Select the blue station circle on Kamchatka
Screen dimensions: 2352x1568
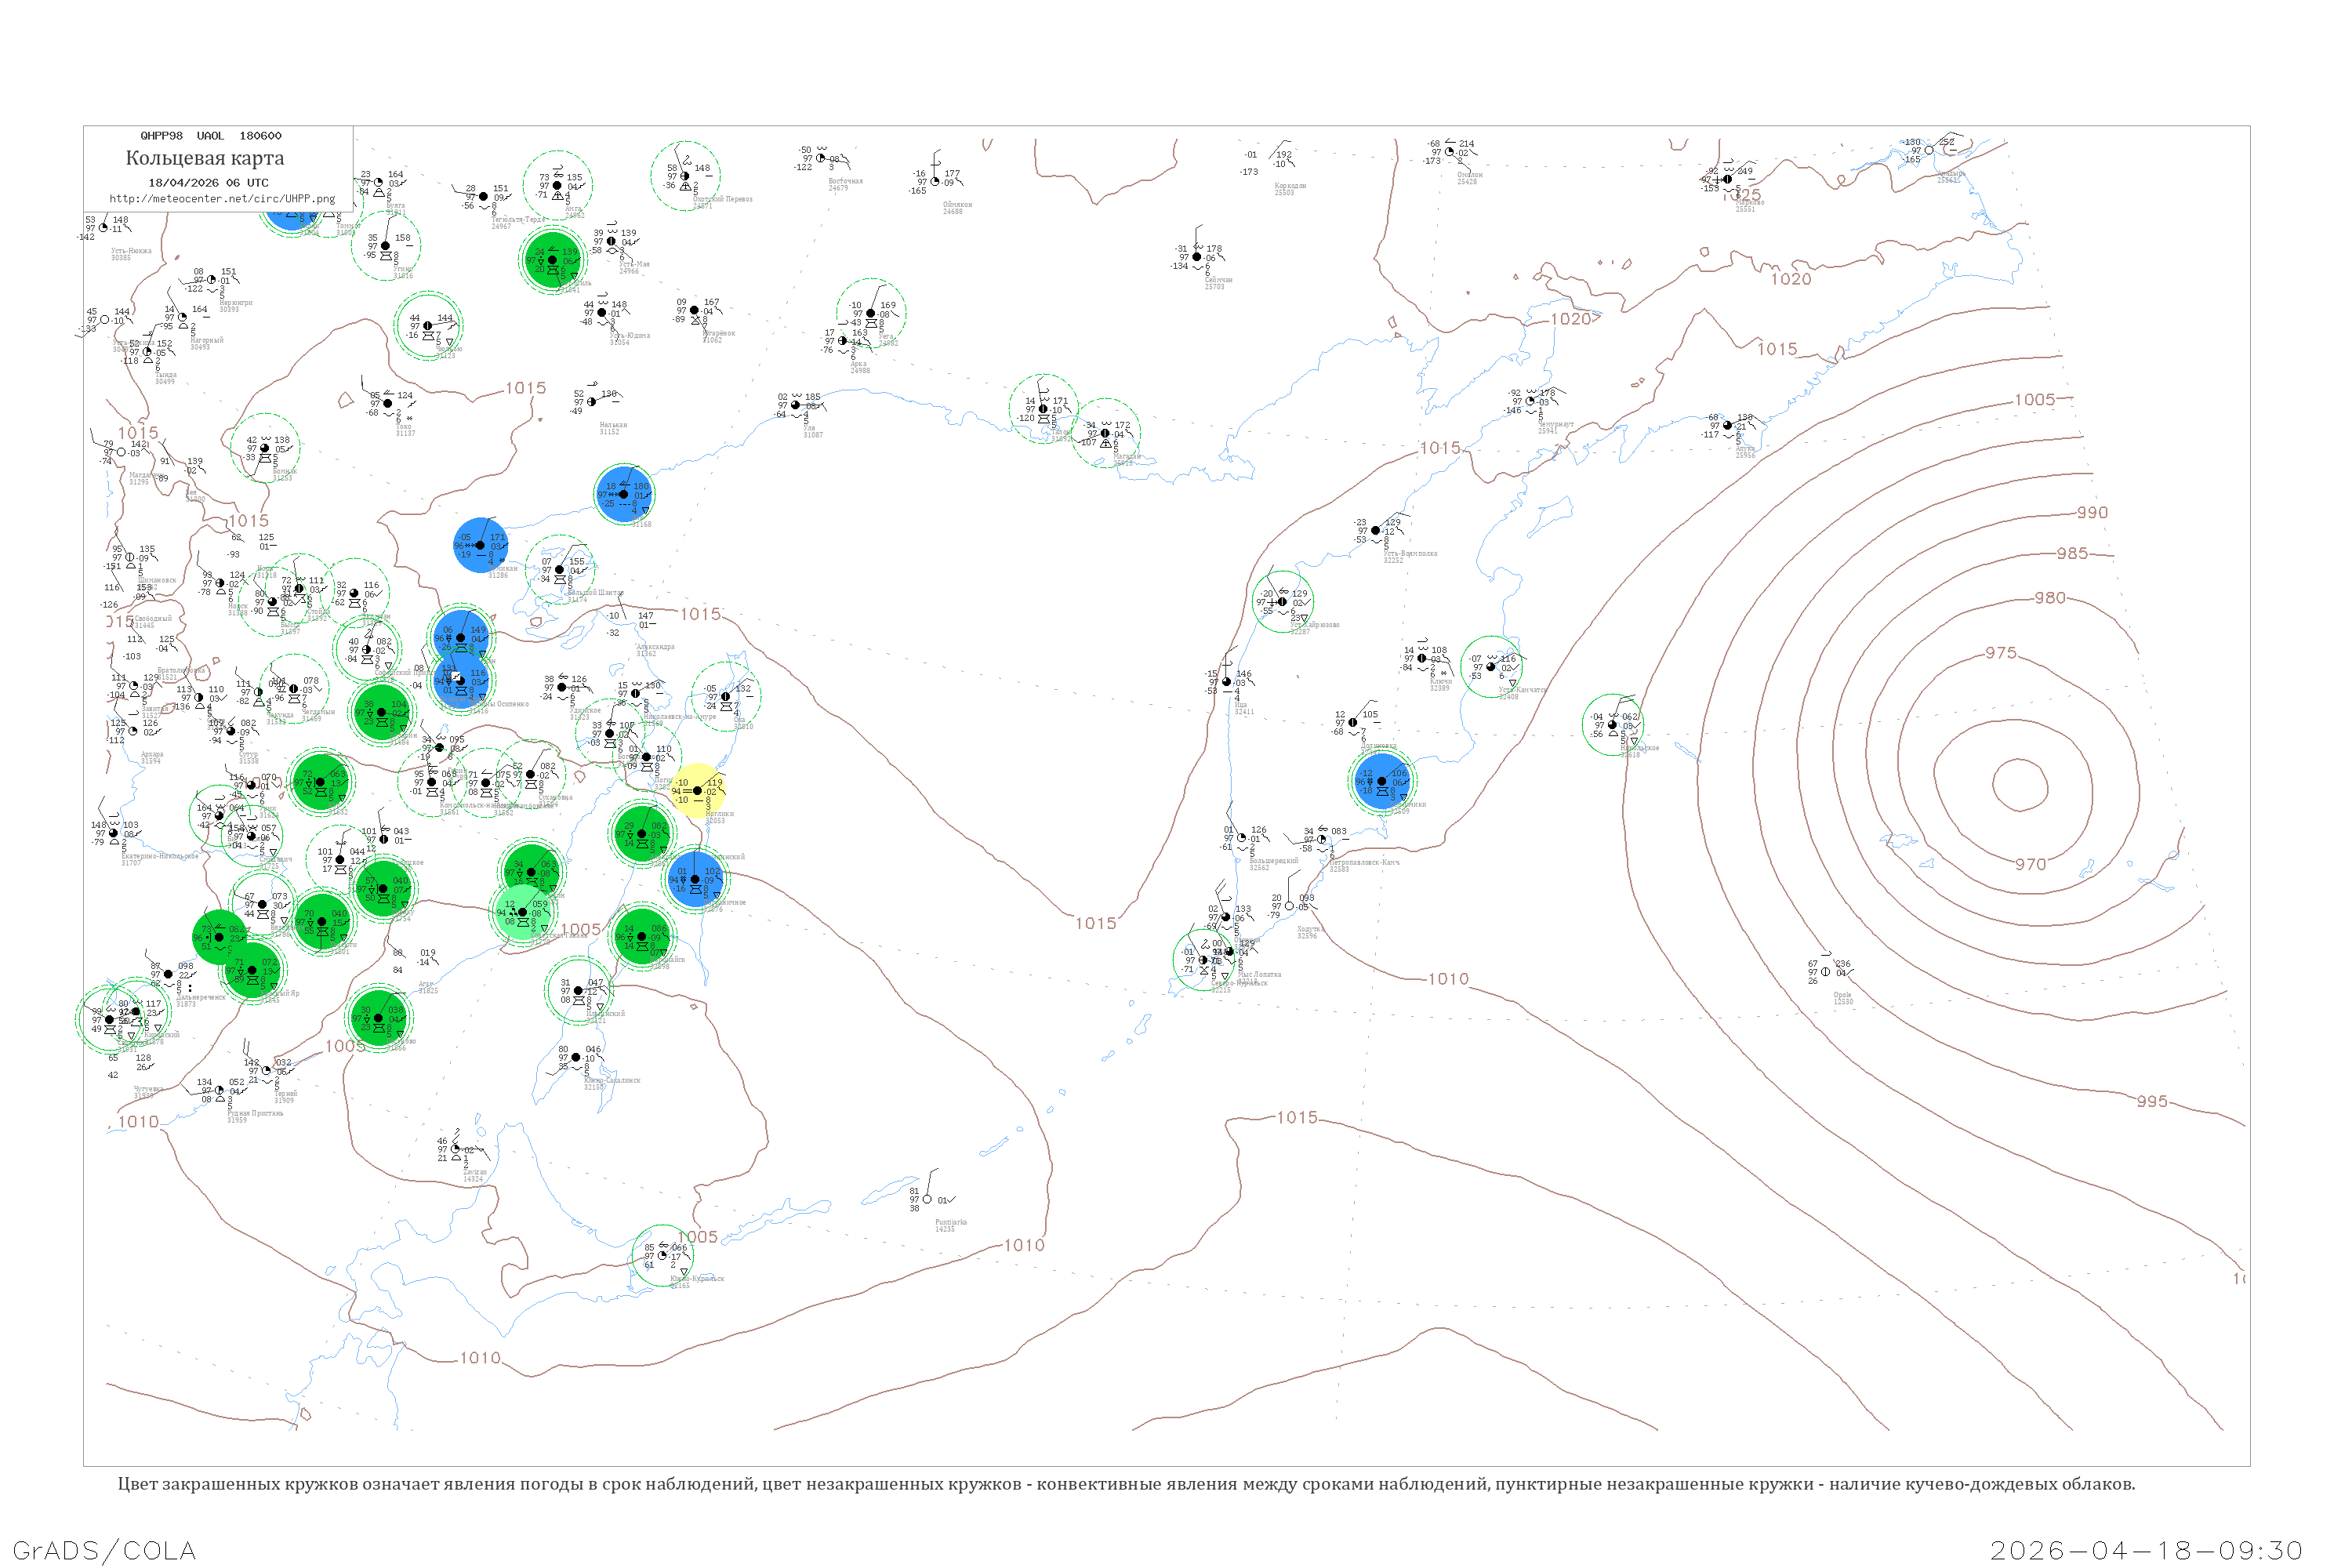1382,781
